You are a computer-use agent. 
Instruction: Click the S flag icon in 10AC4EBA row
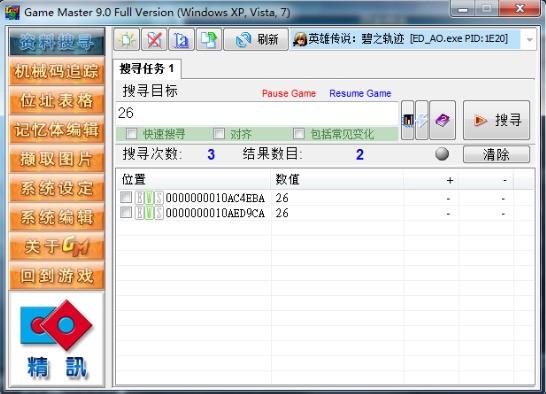[x=159, y=198]
